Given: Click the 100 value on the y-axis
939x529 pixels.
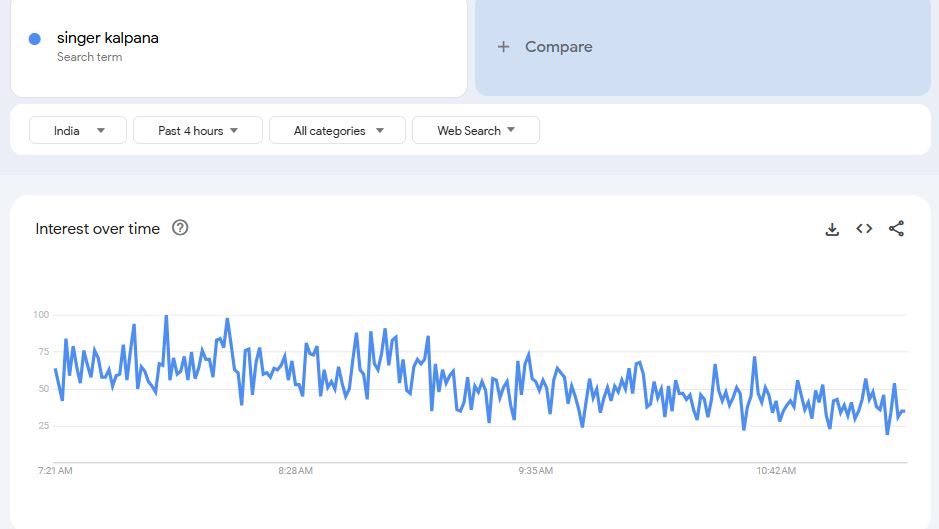Looking at the screenshot, I should (x=41, y=315).
